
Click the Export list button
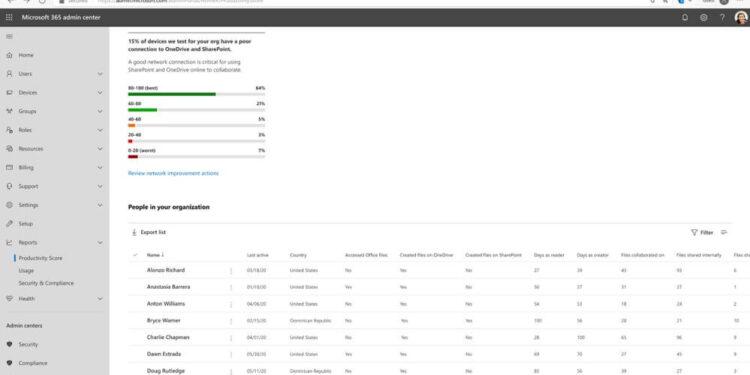[x=149, y=232]
